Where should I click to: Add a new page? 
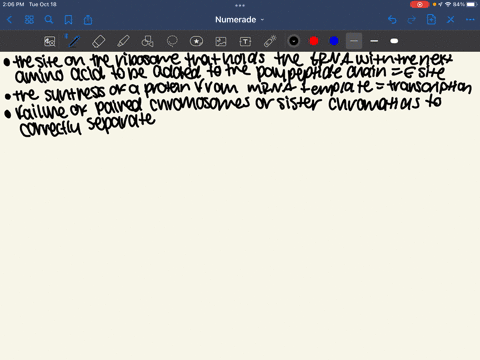click(x=431, y=20)
